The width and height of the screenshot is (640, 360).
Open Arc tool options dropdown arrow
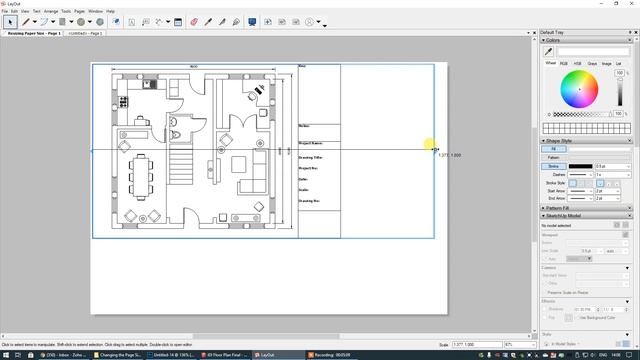click(53, 22)
